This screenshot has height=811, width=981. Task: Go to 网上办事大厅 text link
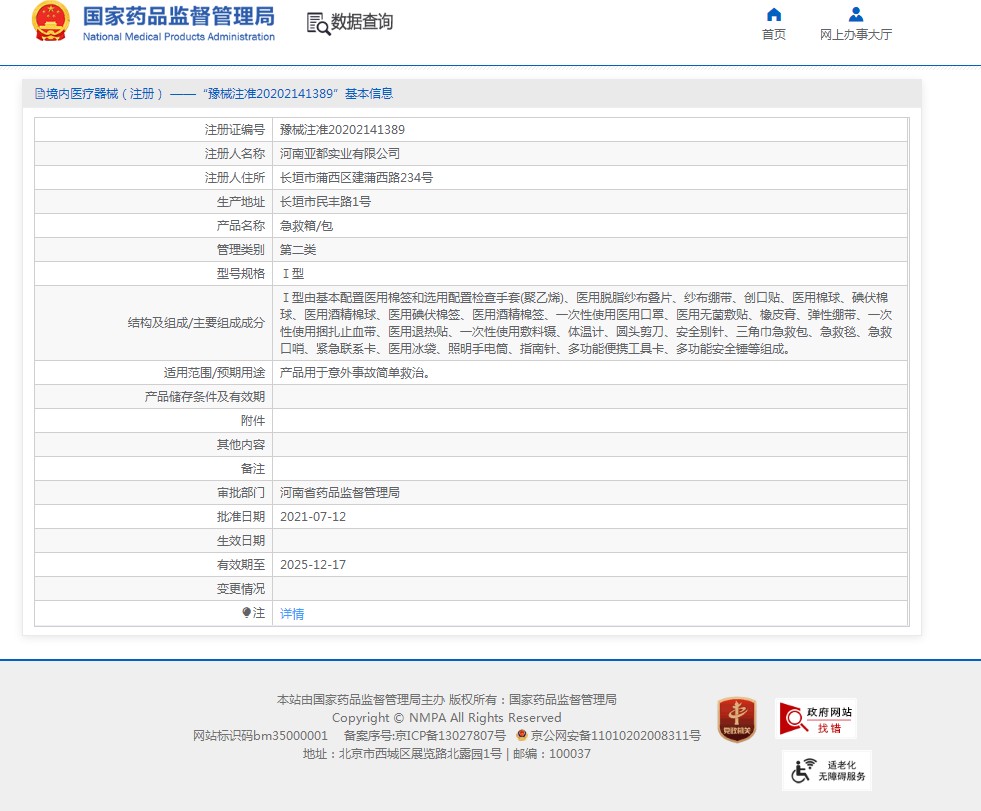856,34
